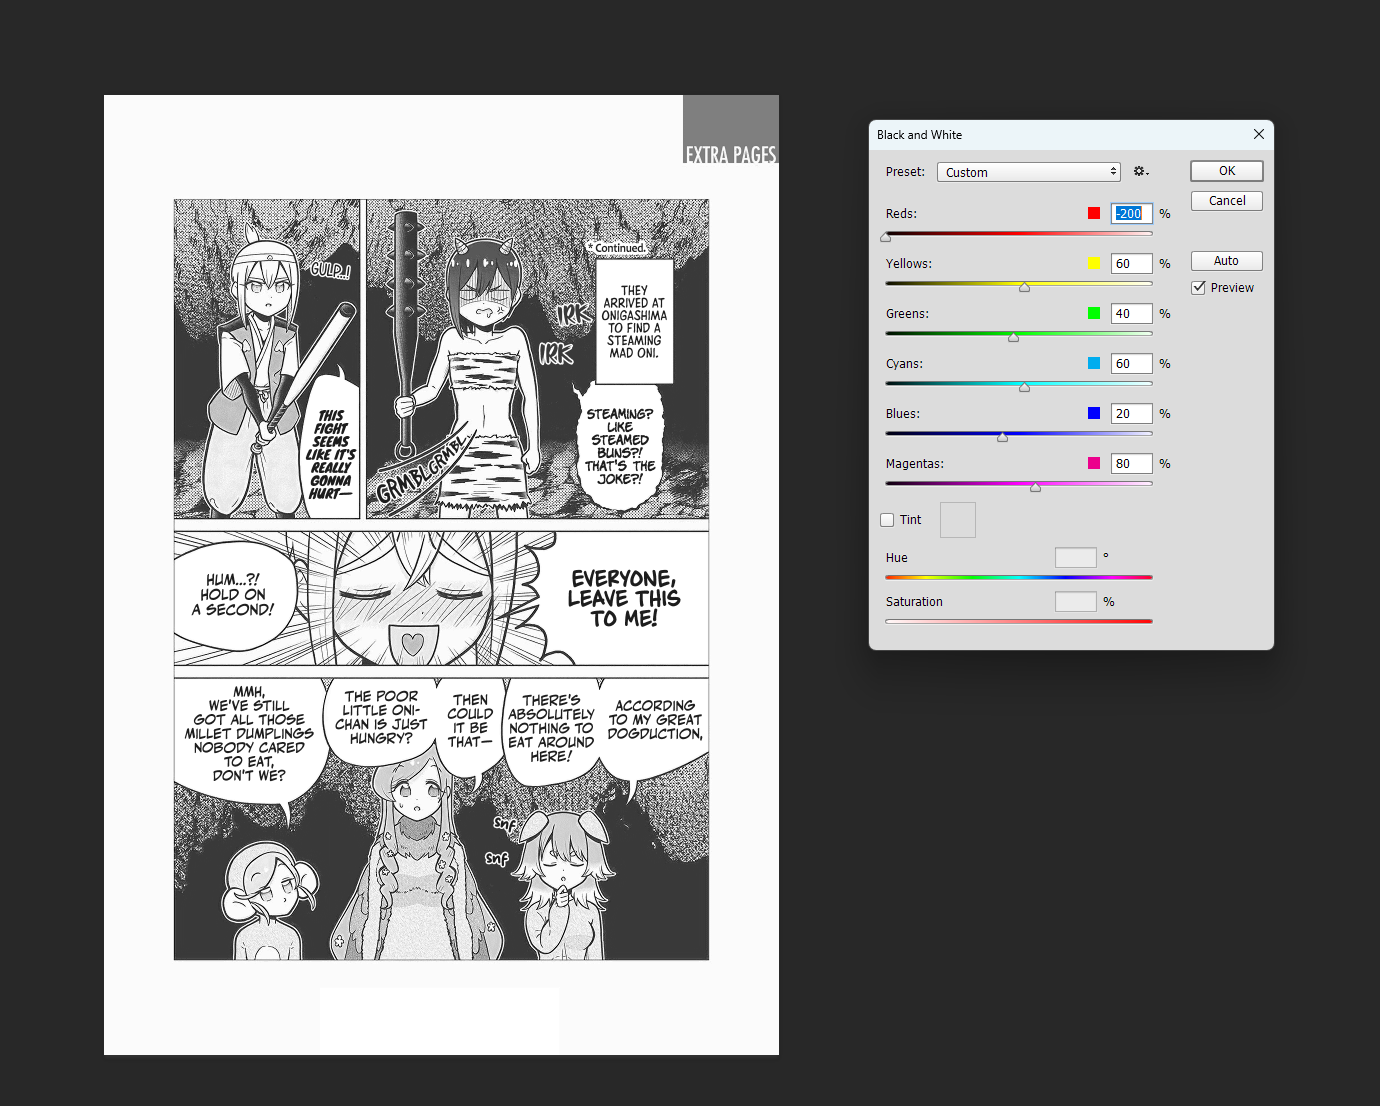Viewport: 1380px width, 1106px height.
Task: Click the magenta color swatch beside Magentas
Action: coord(1094,463)
